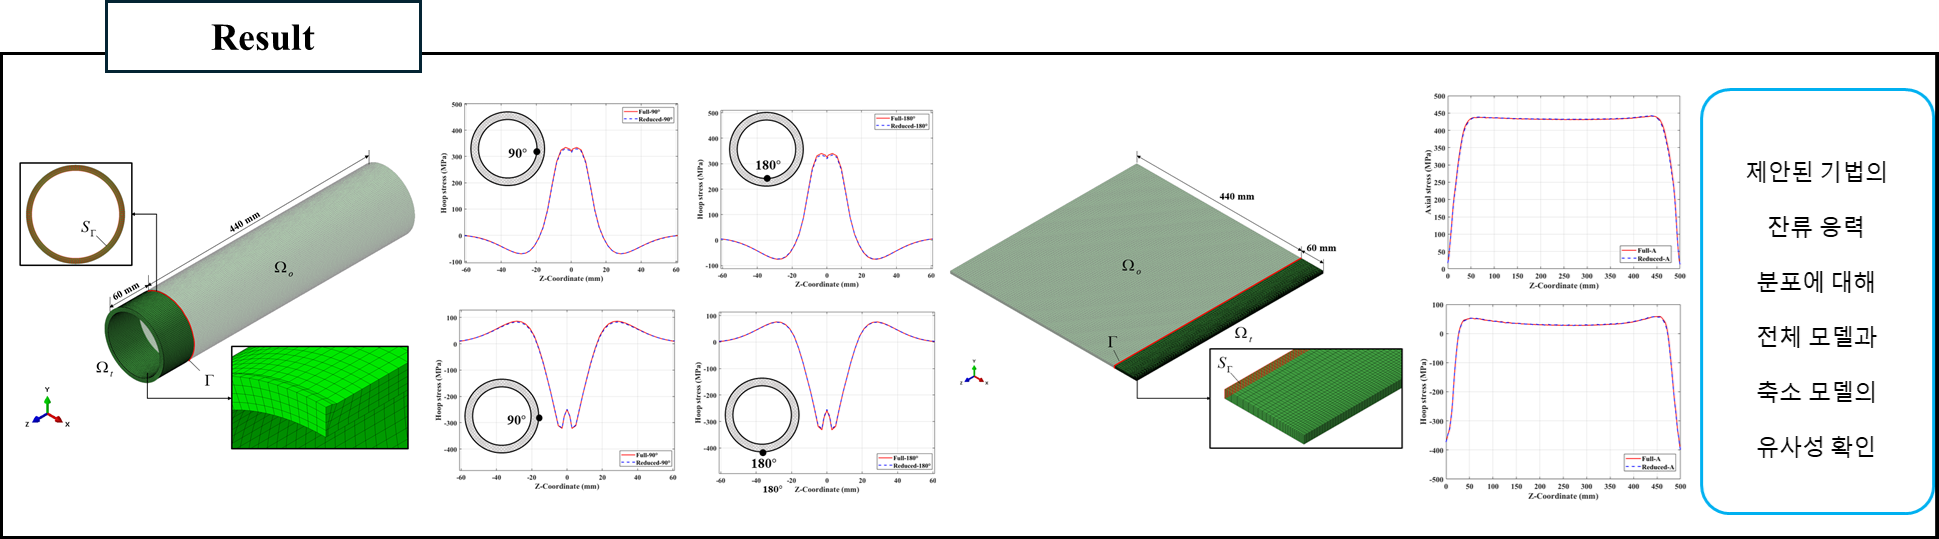The width and height of the screenshot is (1939, 539).
Task: Click the Korean summary text box
Action: pyautogui.click(x=1816, y=302)
